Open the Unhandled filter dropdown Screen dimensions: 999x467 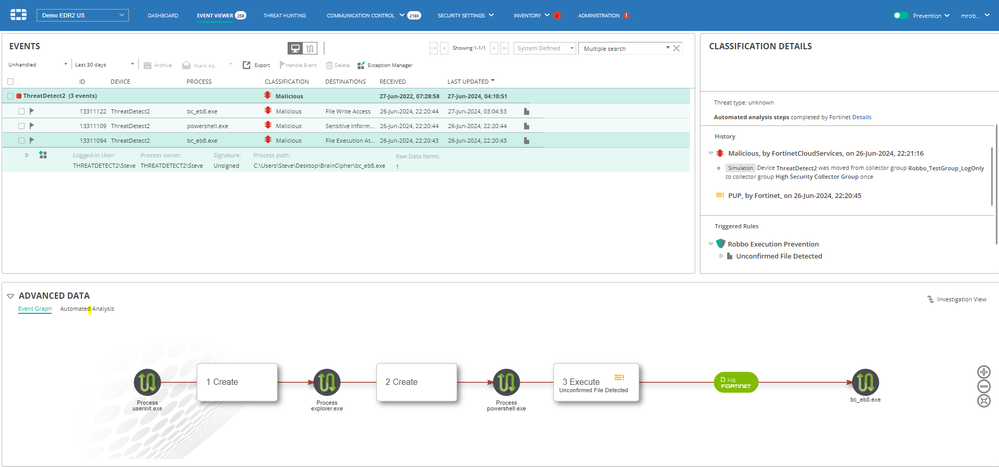pos(37,65)
